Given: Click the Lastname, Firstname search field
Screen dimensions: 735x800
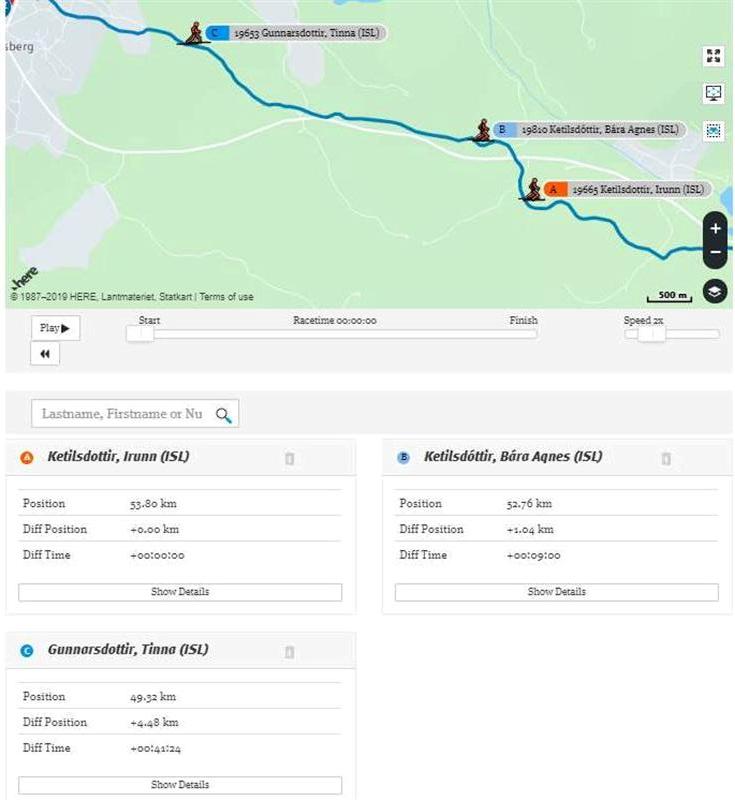Looking at the screenshot, I should (124, 414).
